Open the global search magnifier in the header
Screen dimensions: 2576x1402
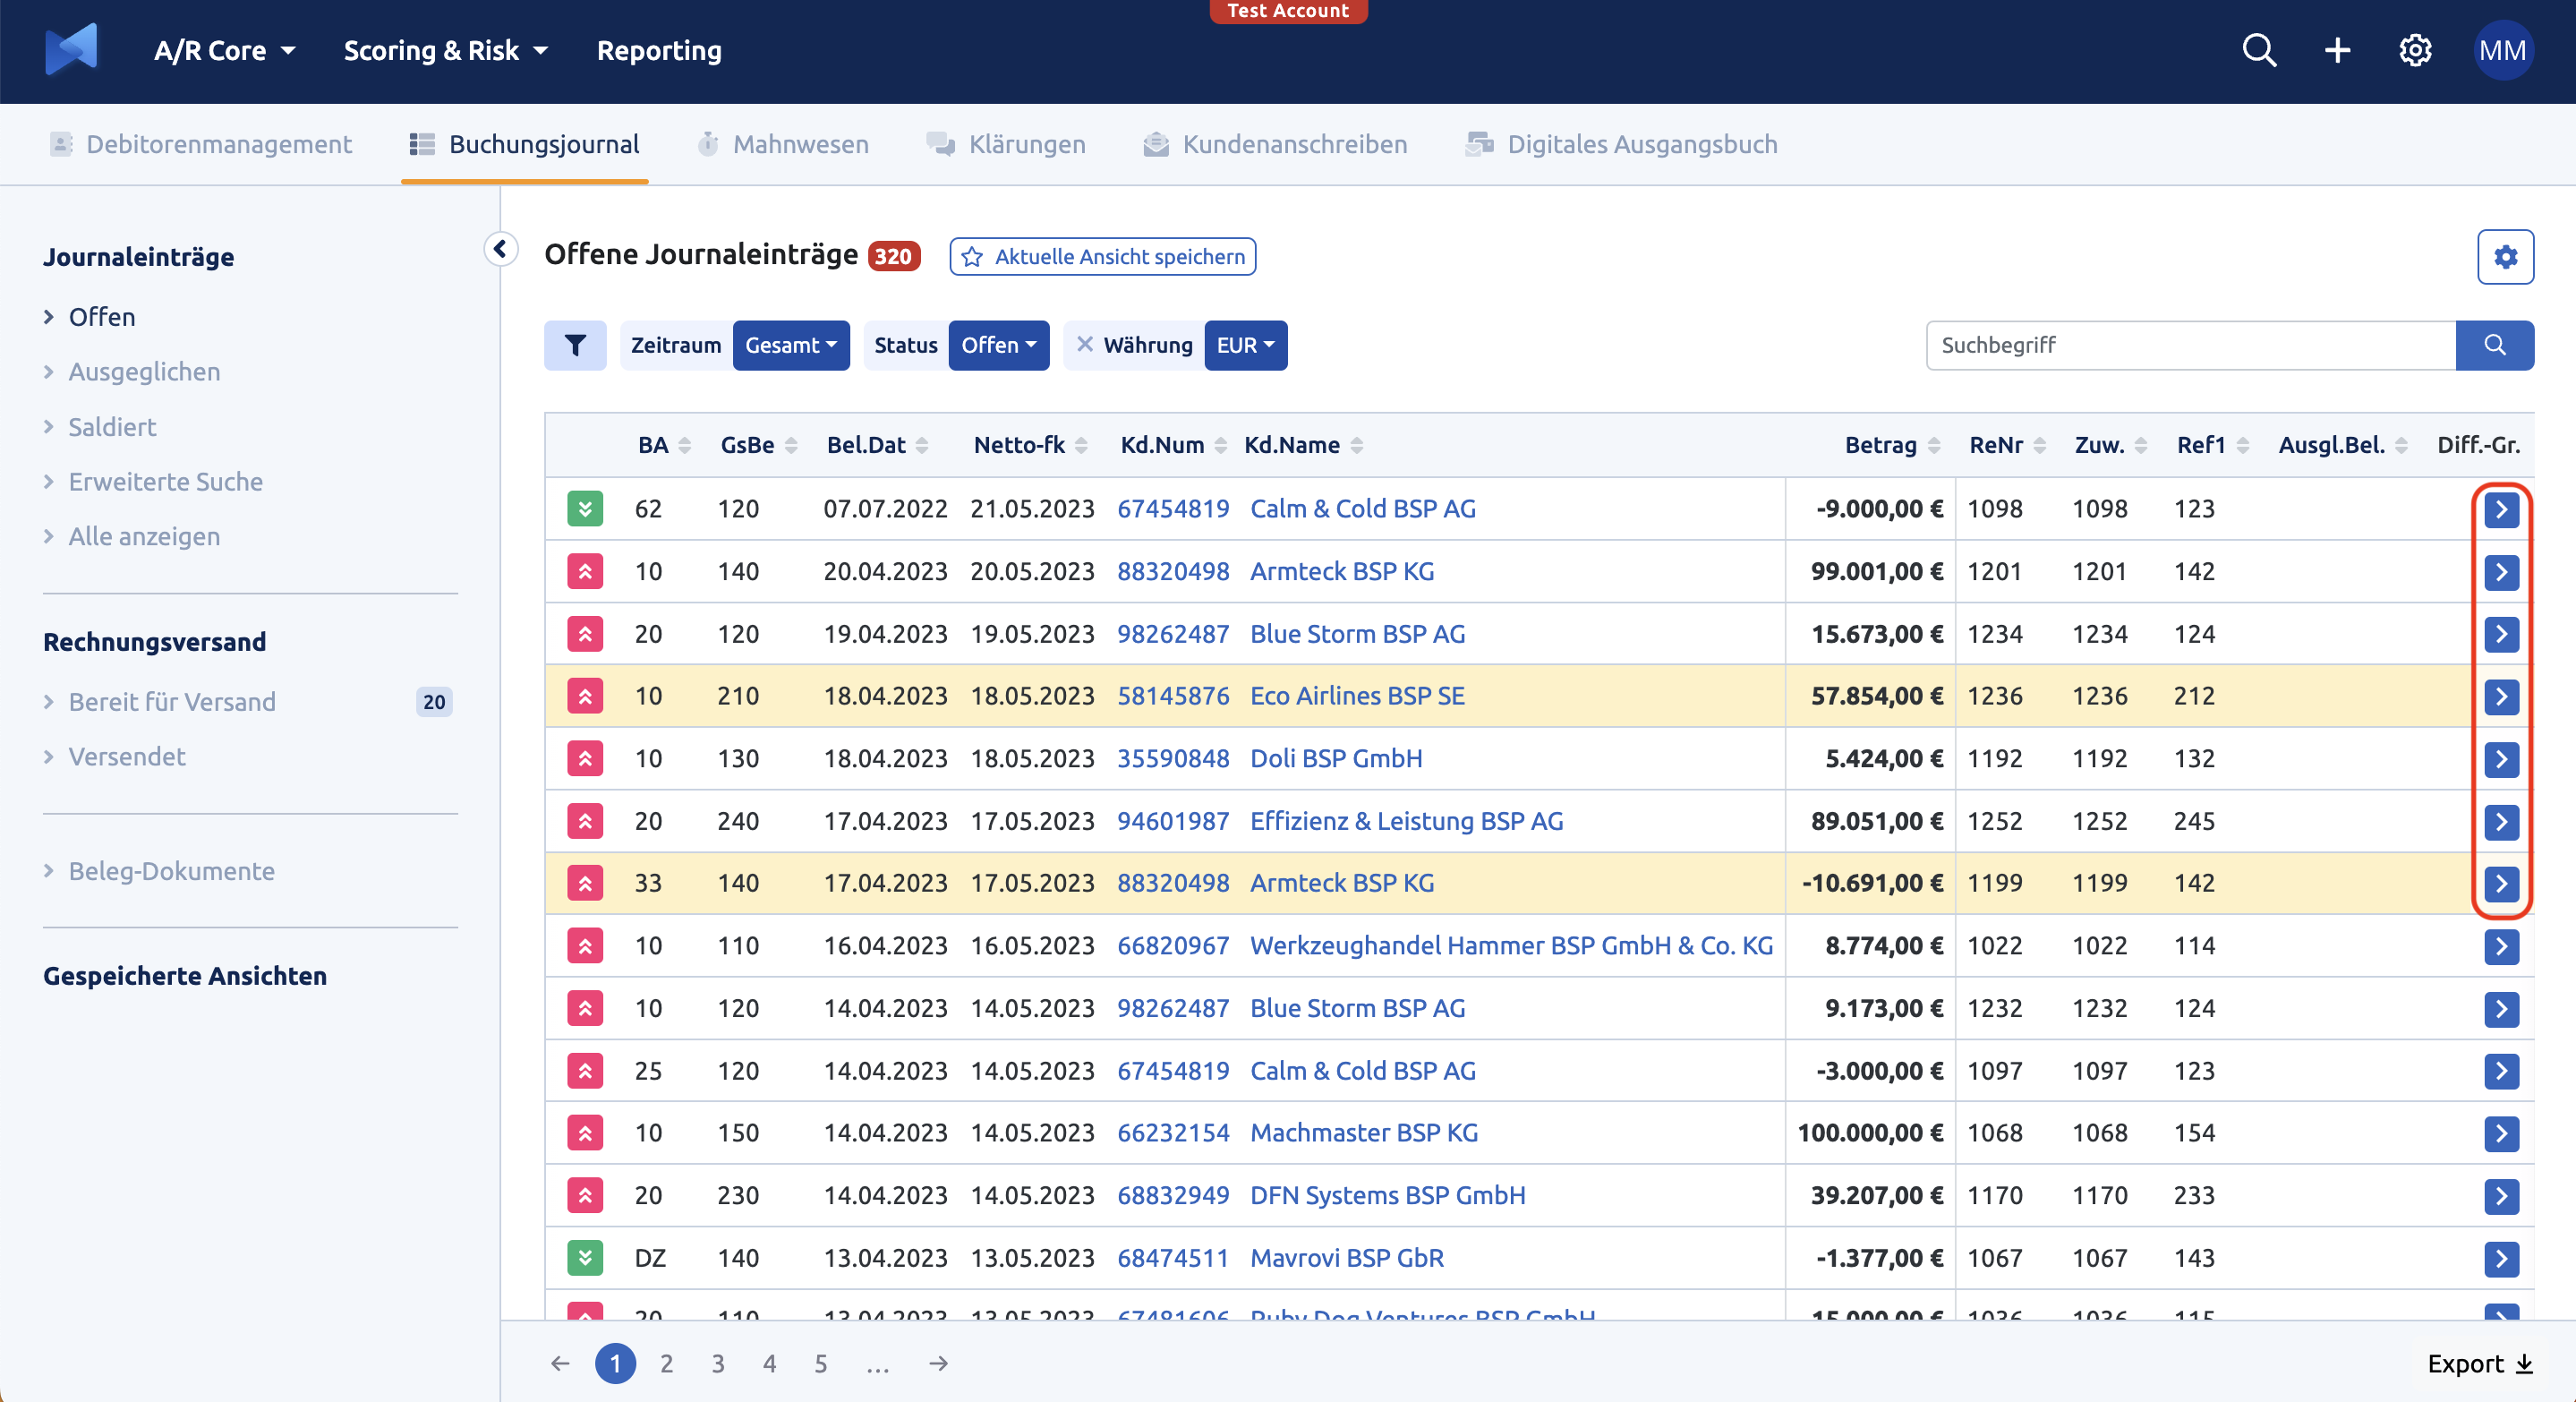click(x=2259, y=50)
